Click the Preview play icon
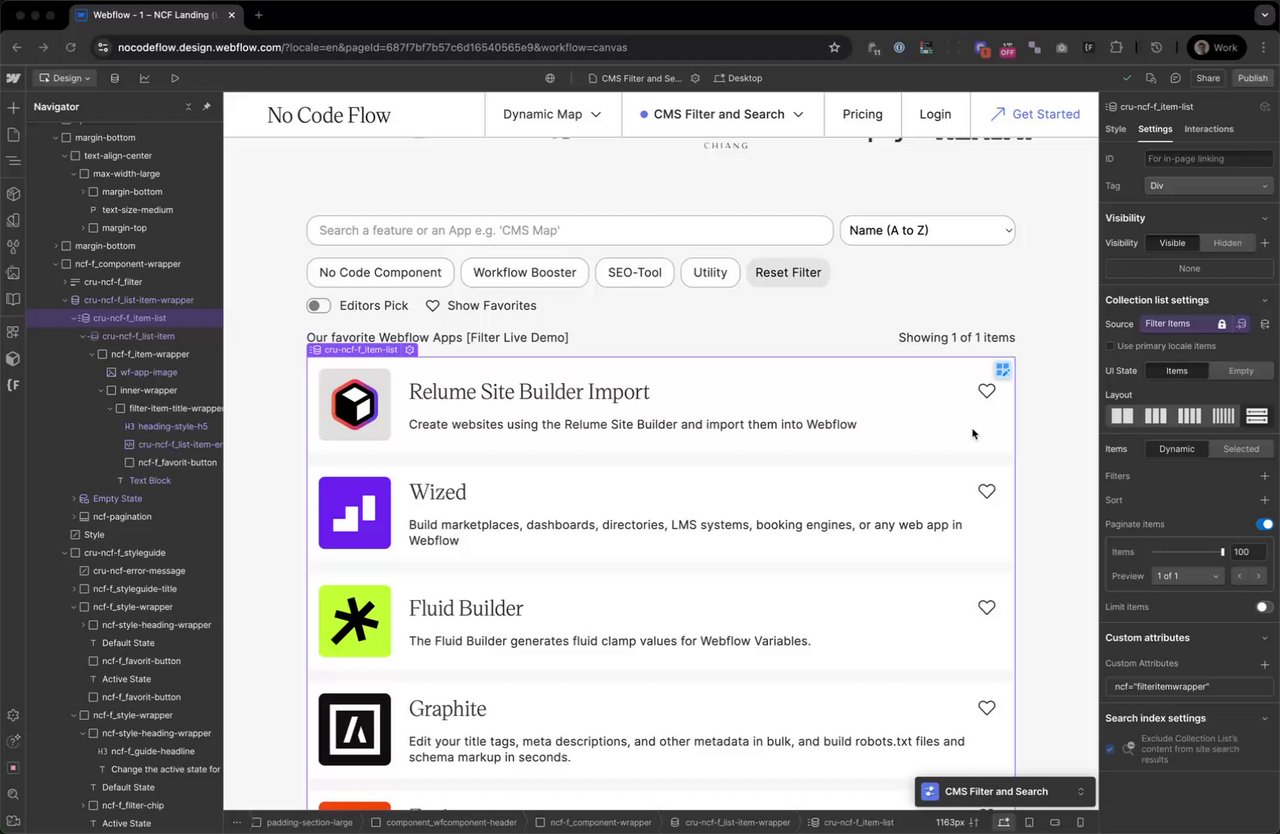The height and width of the screenshot is (834, 1280). (175, 78)
